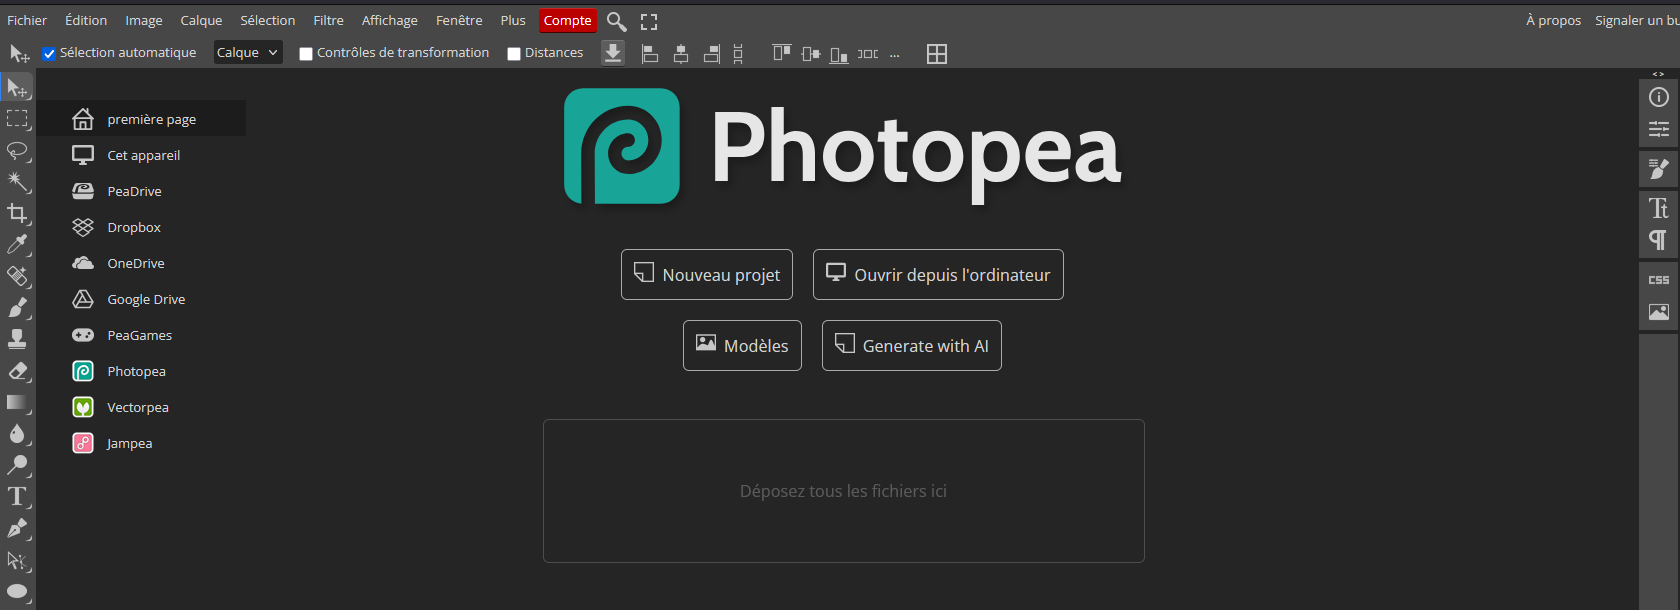
Task: Select the Pen tool
Action: (x=17, y=528)
